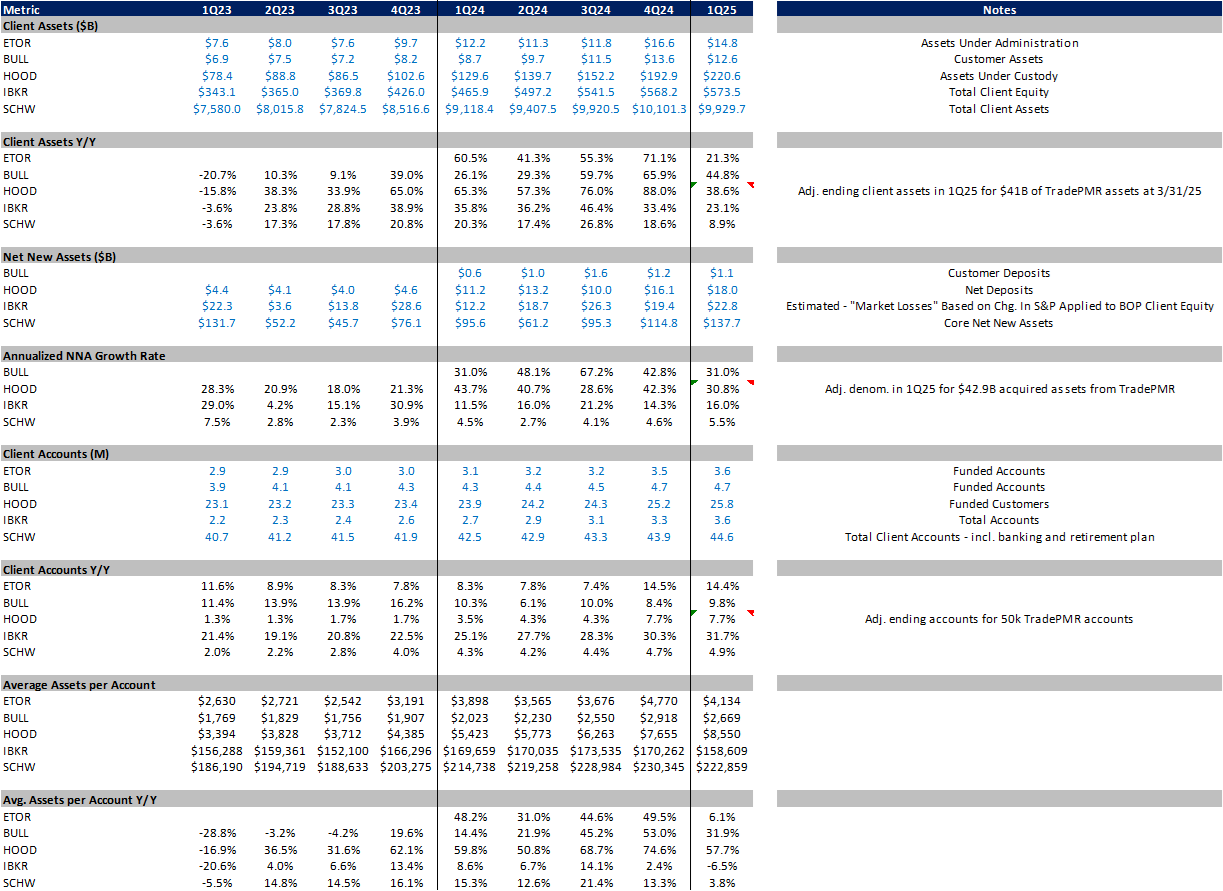This screenshot has width=1223, height=891.
Task: Click IBKR 1Q25 avg assets Y/Y -6.5%
Action: tap(721, 866)
